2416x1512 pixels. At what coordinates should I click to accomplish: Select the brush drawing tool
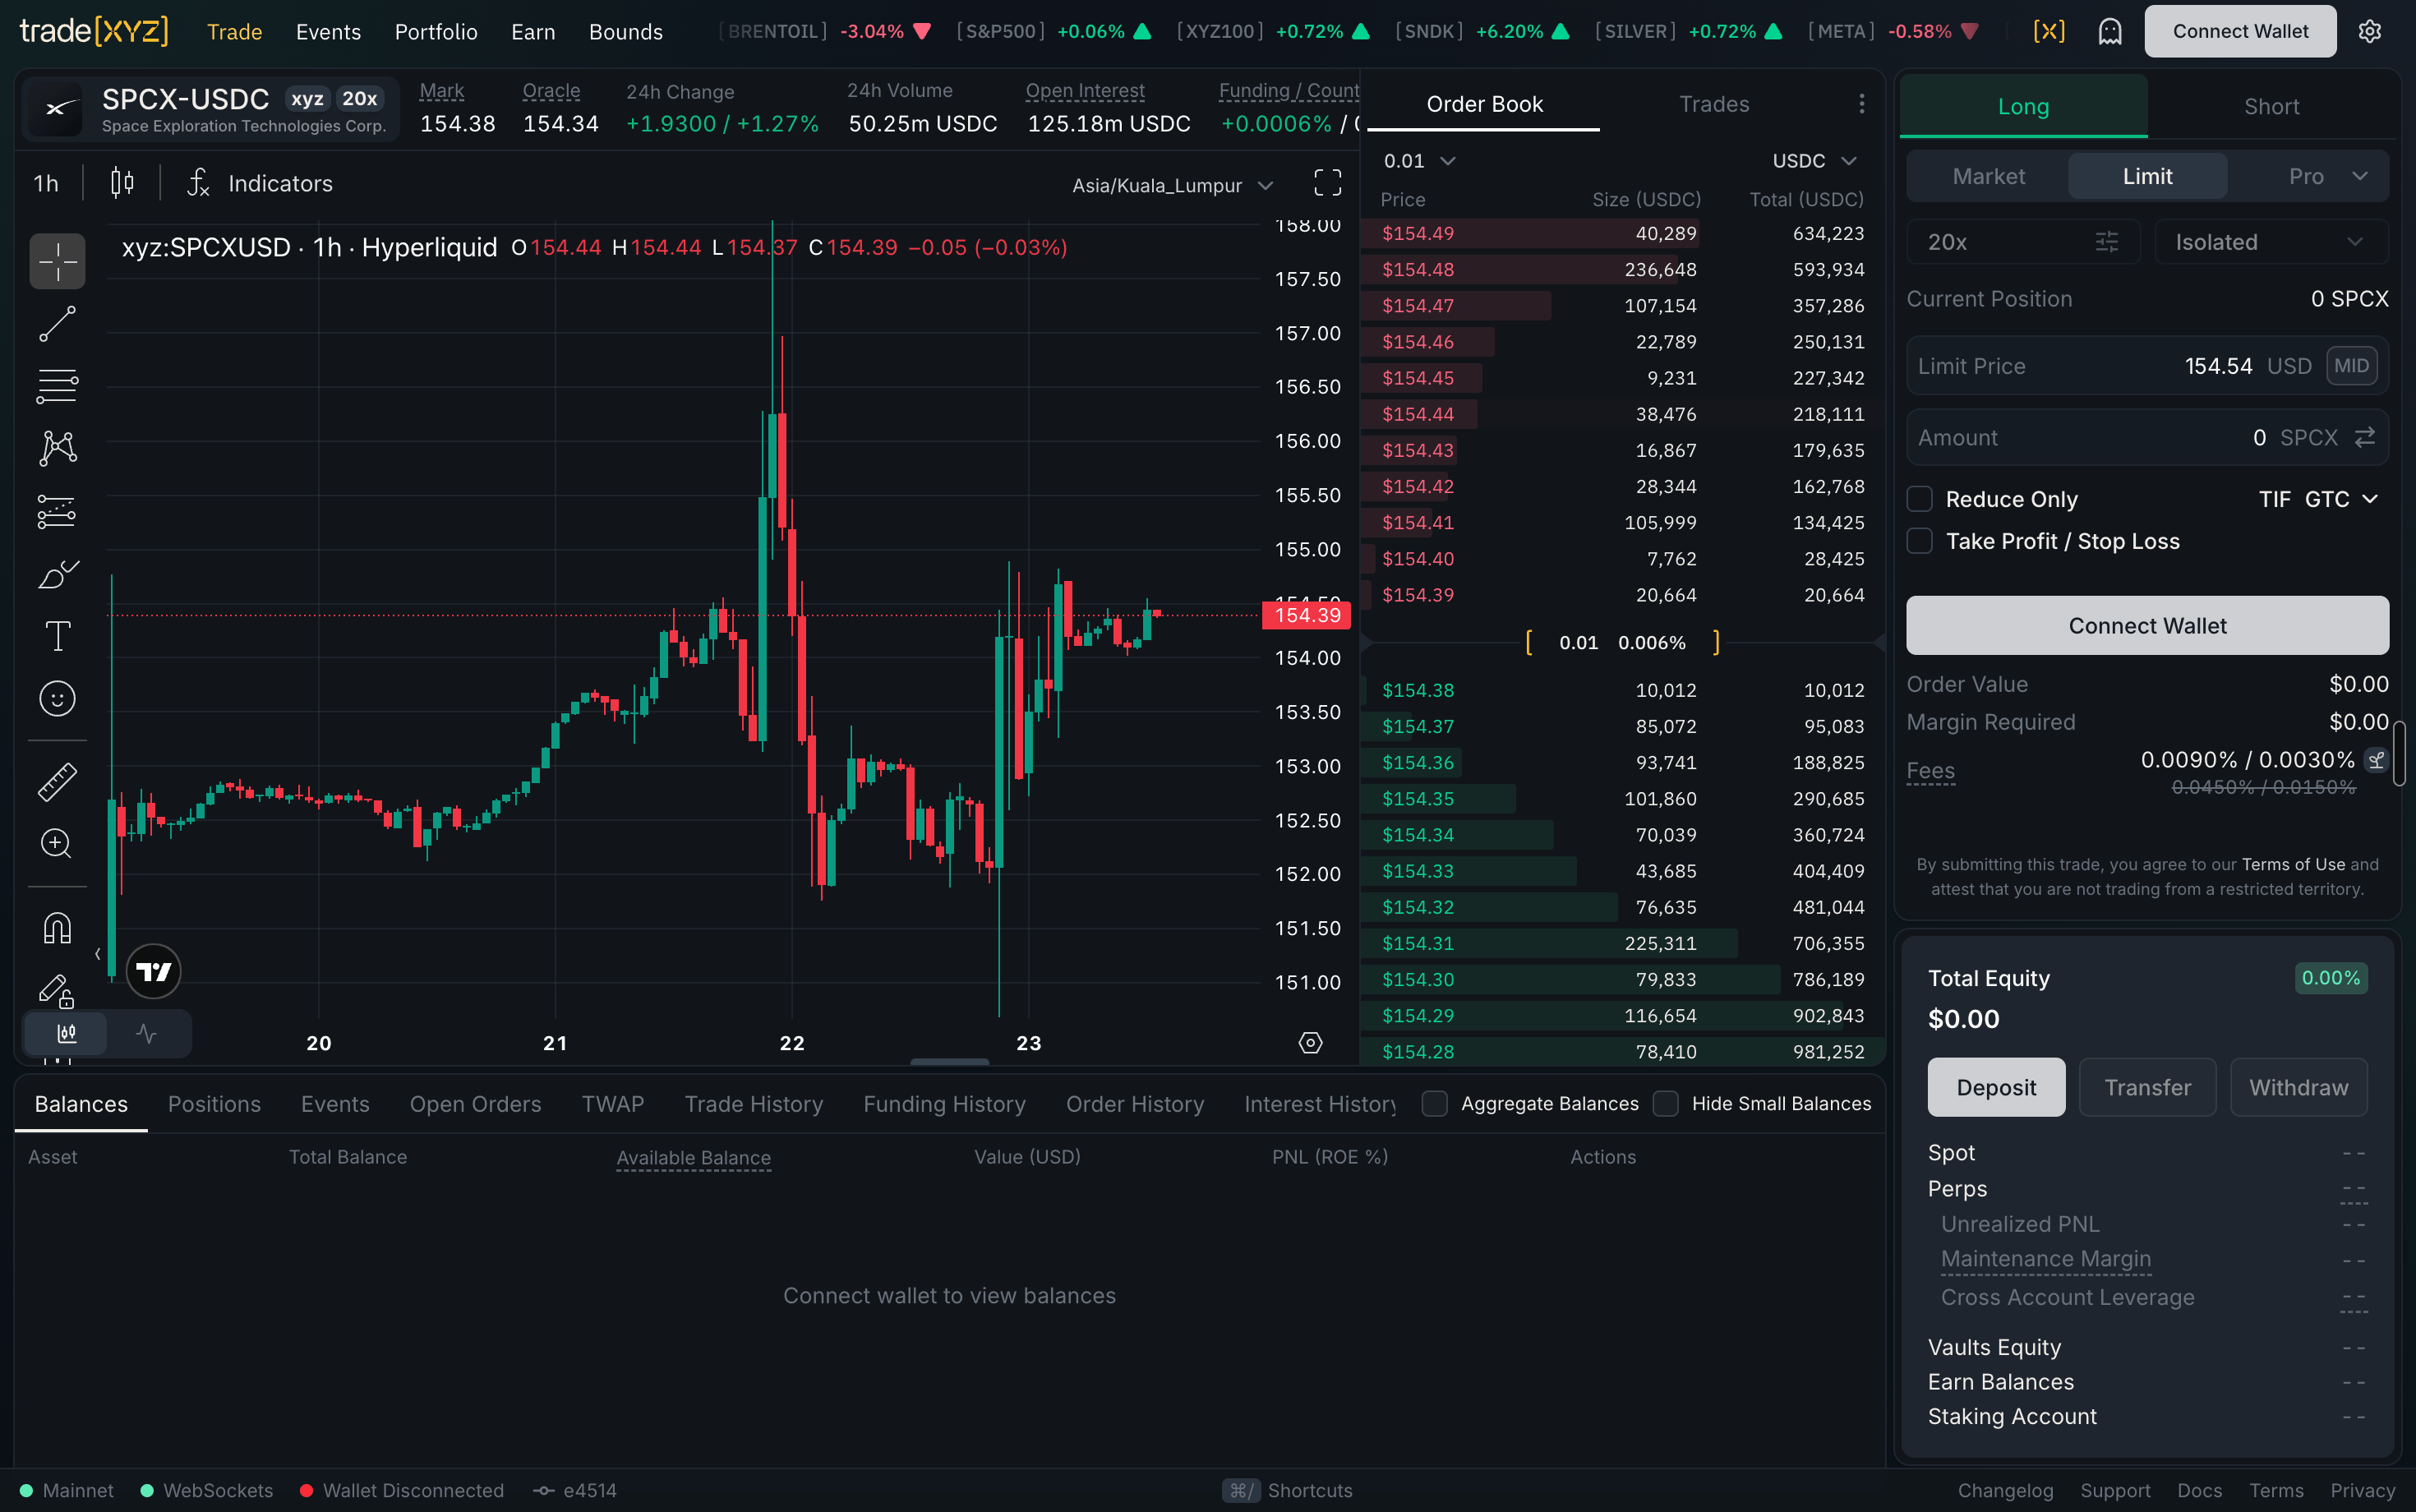57,574
